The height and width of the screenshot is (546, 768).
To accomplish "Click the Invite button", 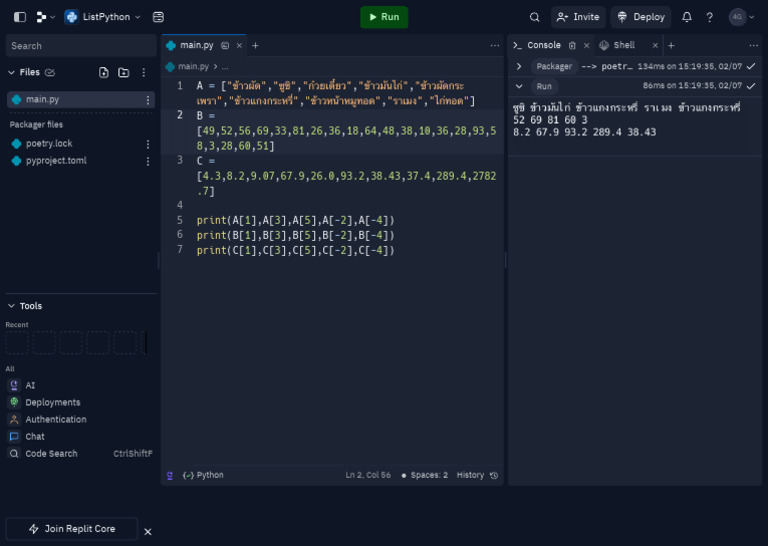I will pos(578,17).
